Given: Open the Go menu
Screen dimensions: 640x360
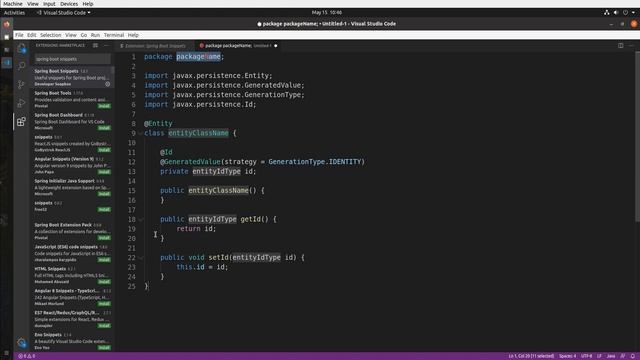Looking at the screenshot, I should [x=84, y=35].
